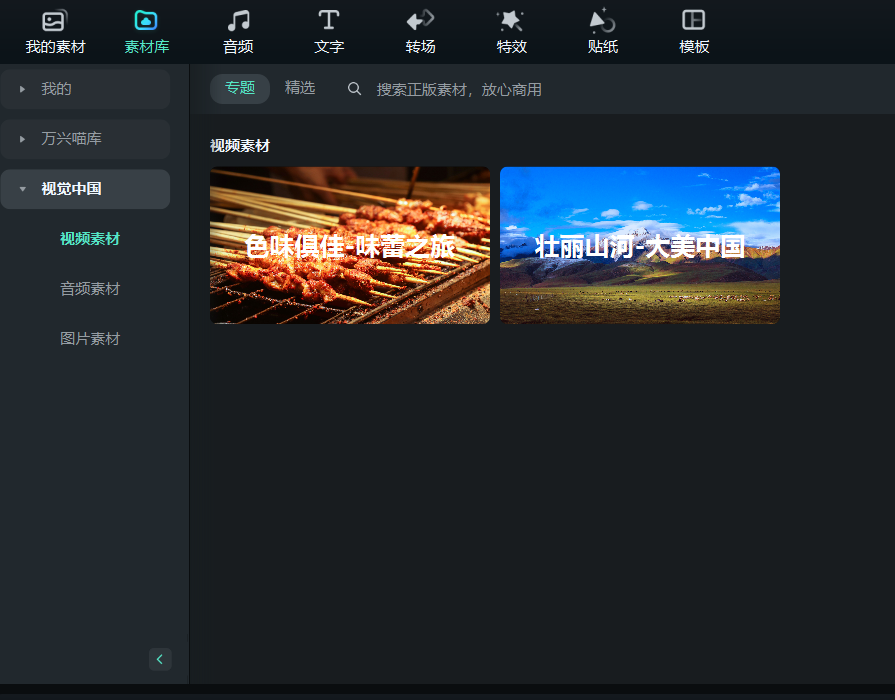Select the 素材库 cloud library icon
The image size is (895, 700).
(x=146, y=21)
